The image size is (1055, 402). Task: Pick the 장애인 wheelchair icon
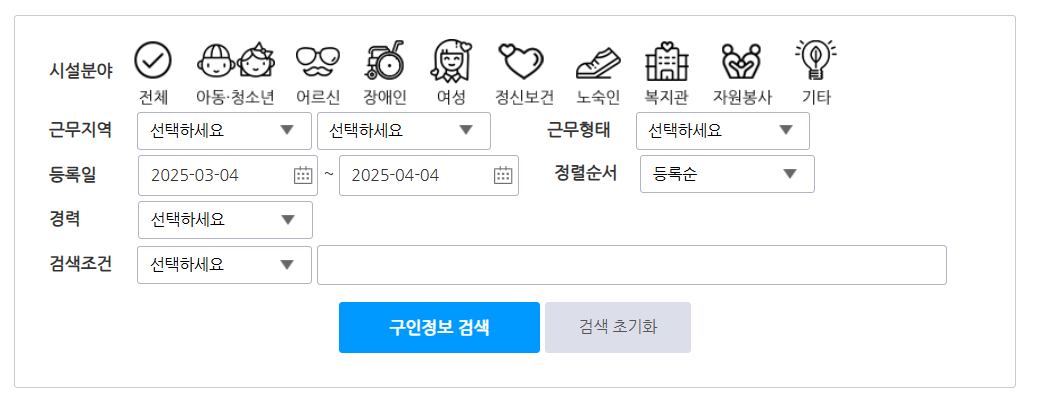click(385, 60)
